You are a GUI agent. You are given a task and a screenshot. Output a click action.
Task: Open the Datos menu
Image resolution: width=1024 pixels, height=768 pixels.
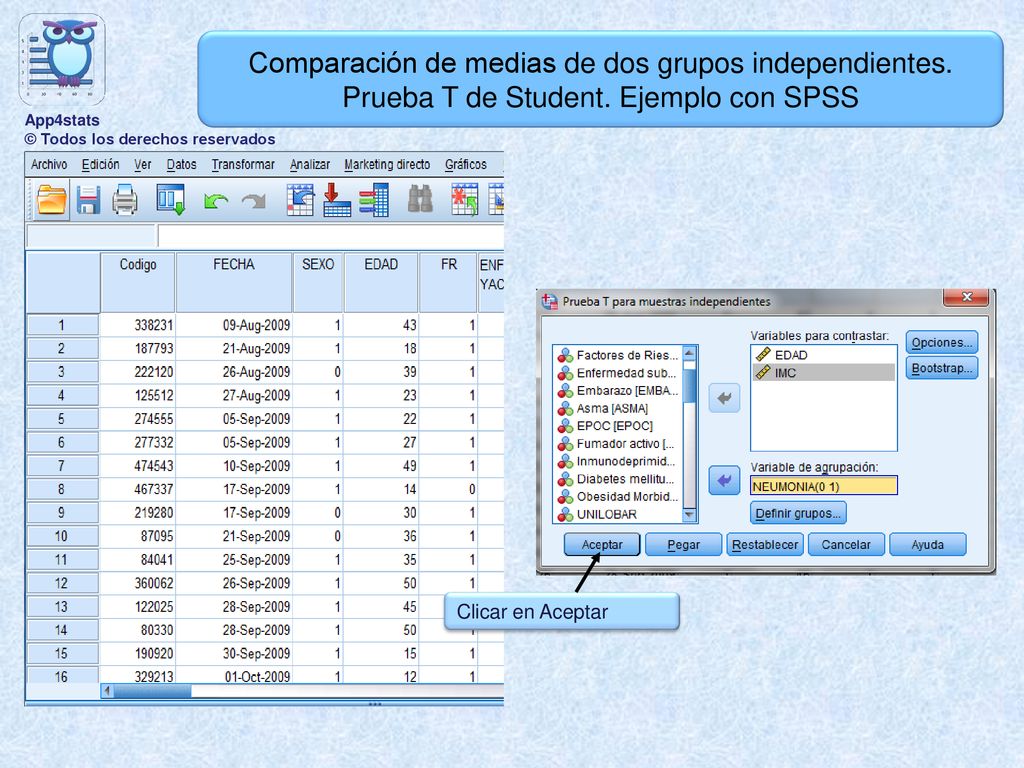tap(182, 165)
